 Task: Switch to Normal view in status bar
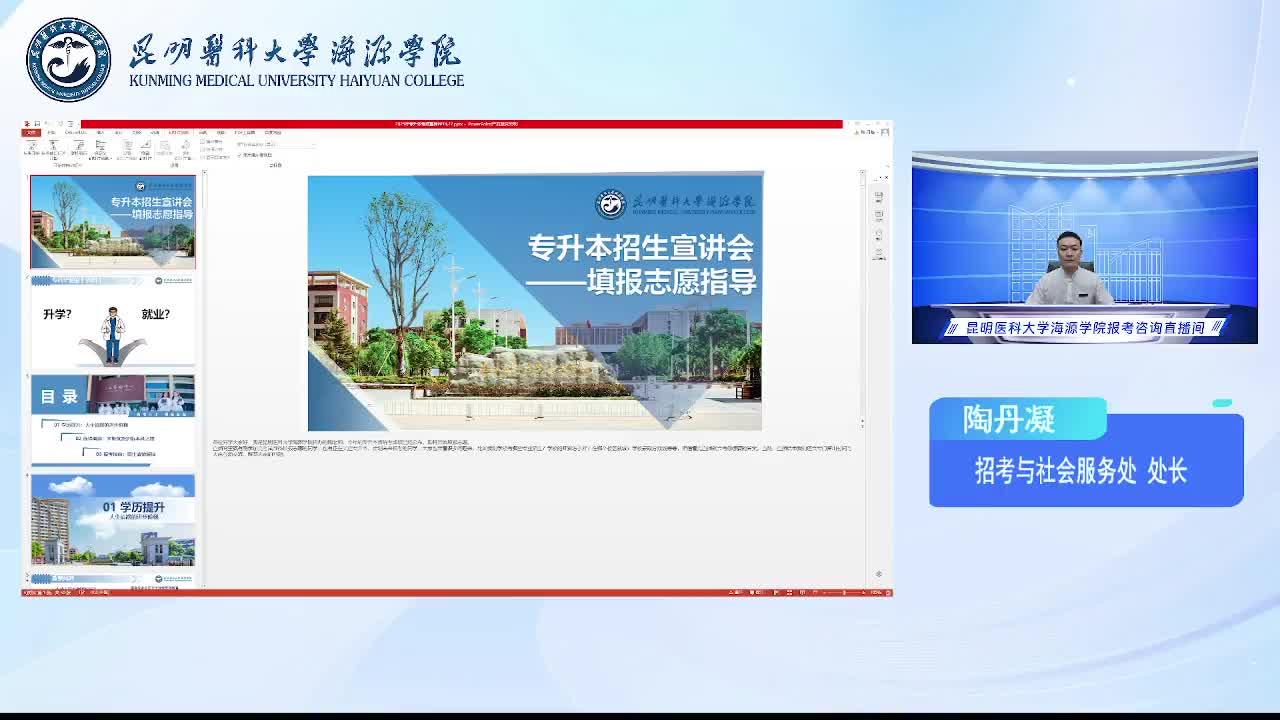point(776,593)
